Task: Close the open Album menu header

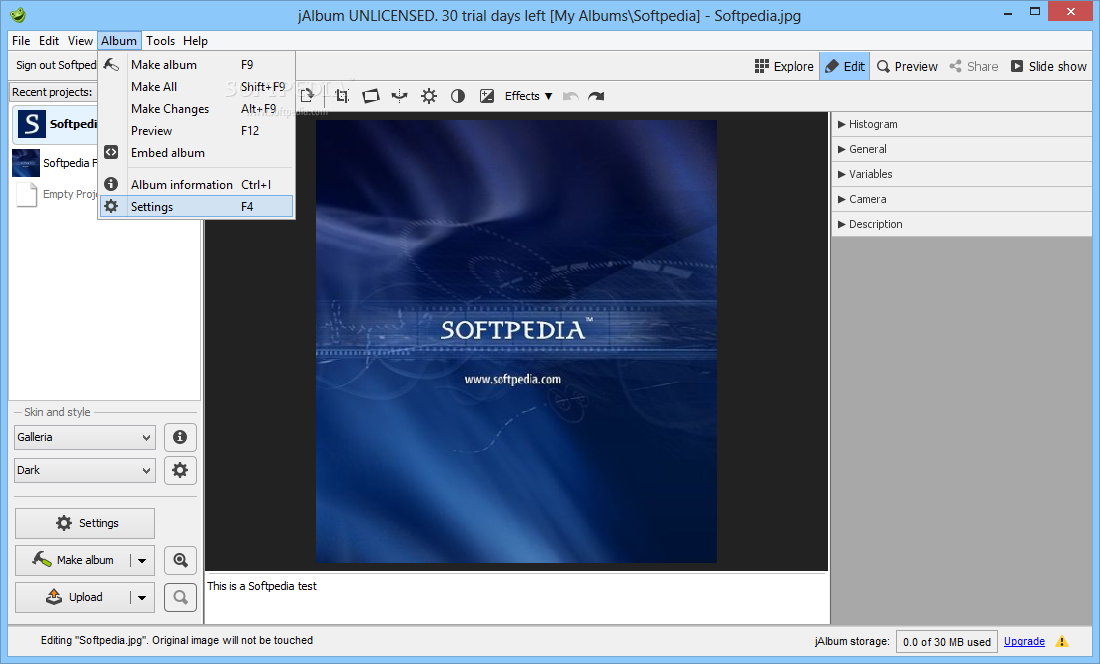Action: [119, 41]
